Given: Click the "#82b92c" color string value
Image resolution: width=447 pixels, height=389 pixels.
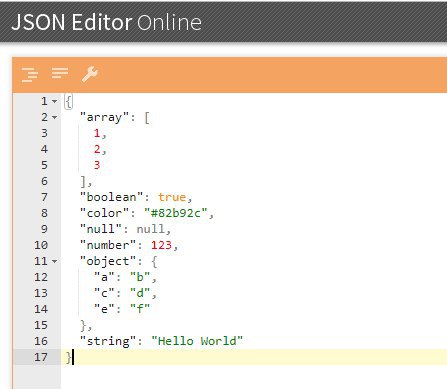Looking at the screenshot, I should click(176, 213).
